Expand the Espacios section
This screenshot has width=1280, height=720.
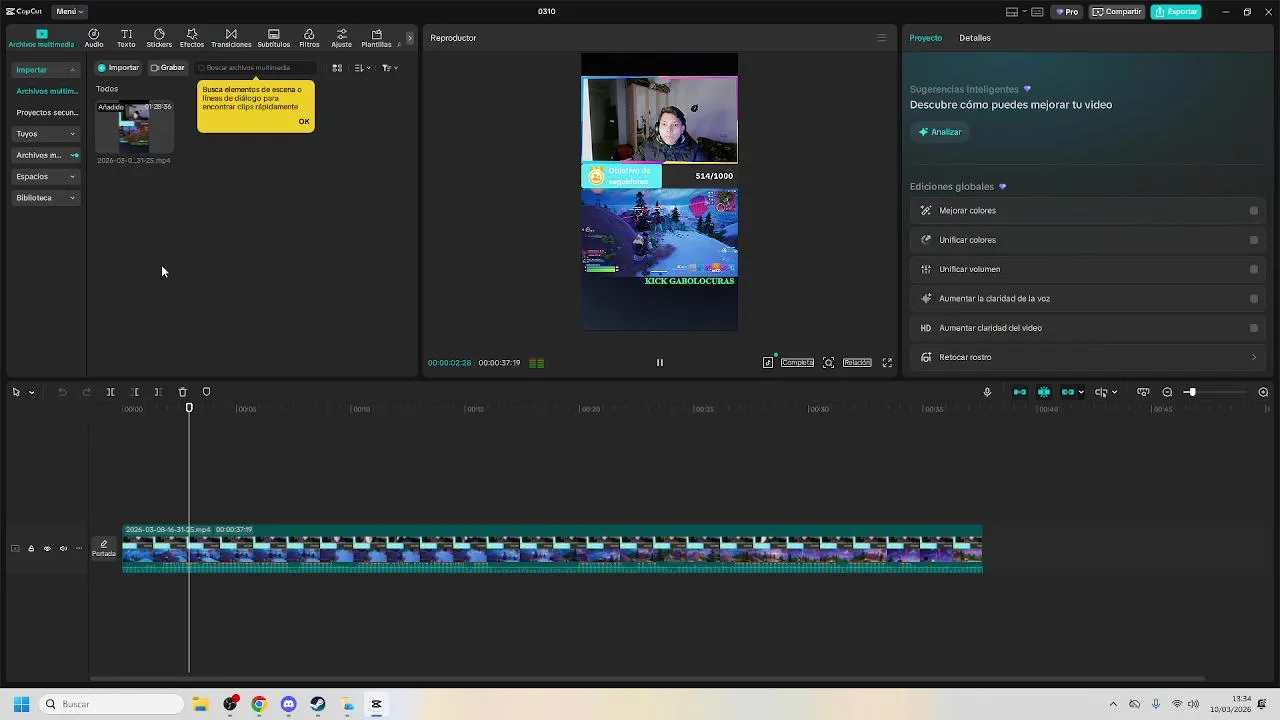click(46, 177)
